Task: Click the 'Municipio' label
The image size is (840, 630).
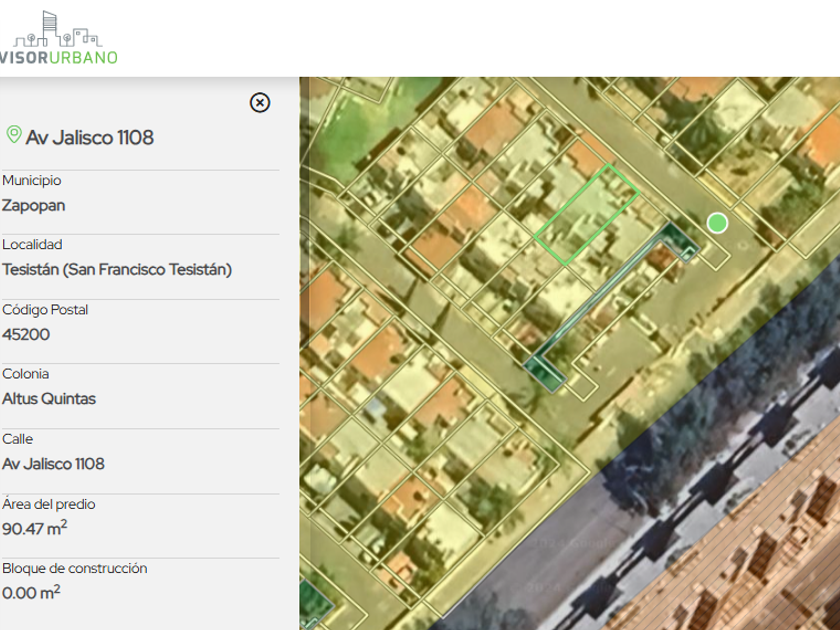Action: pyautogui.click(x=32, y=180)
